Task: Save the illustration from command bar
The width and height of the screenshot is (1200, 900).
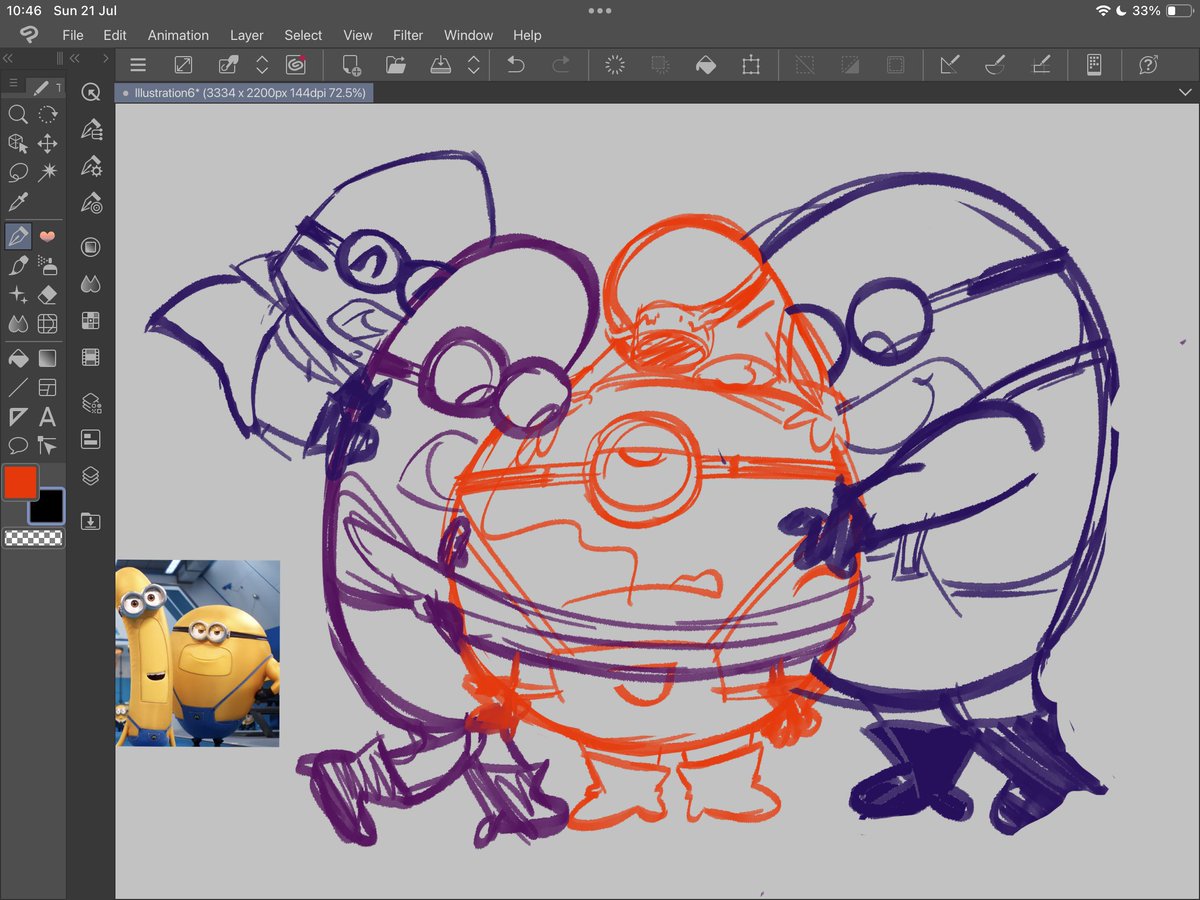Action: [x=441, y=65]
